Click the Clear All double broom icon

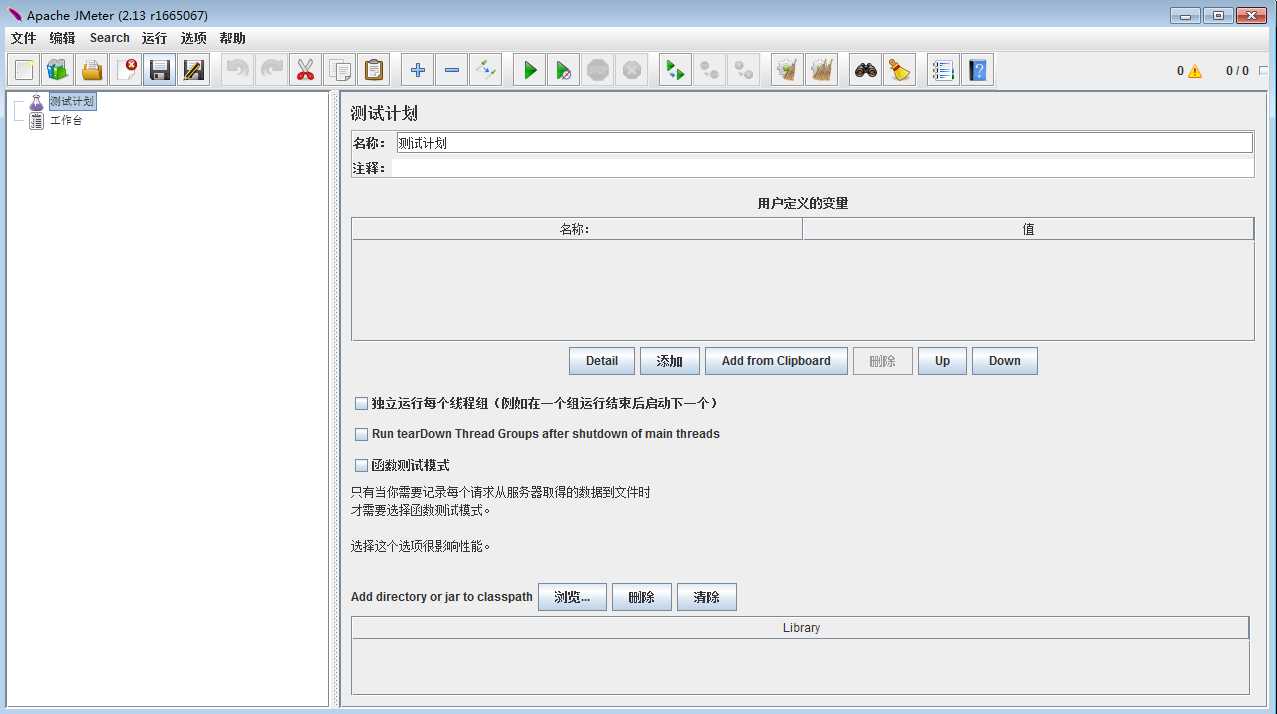tap(822, 70)
